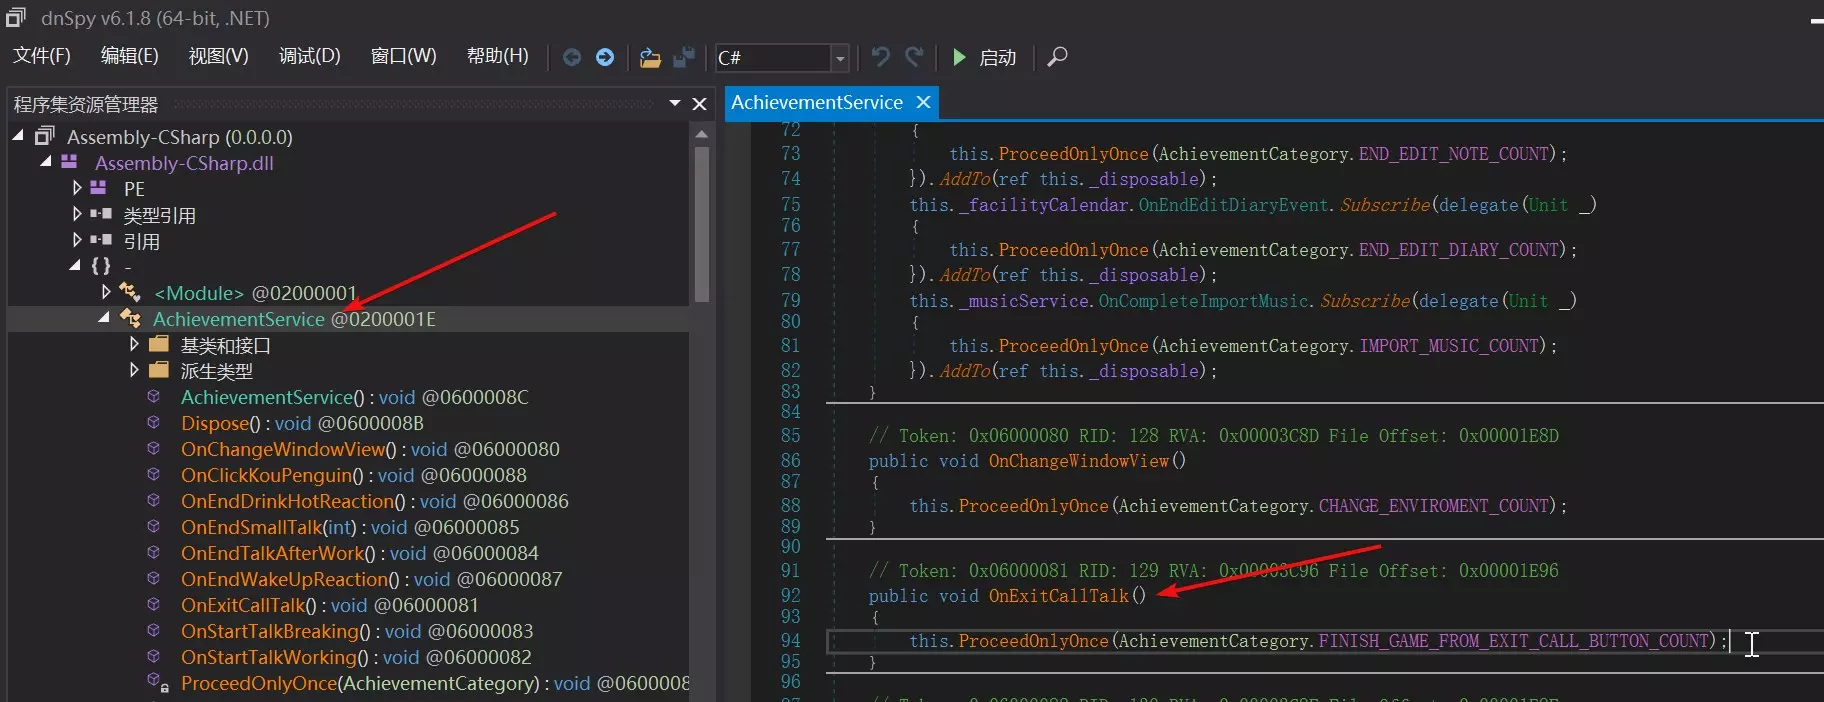
Task: Click the open file folder icon
Action: pyautogui.click(x=650, y=57)
